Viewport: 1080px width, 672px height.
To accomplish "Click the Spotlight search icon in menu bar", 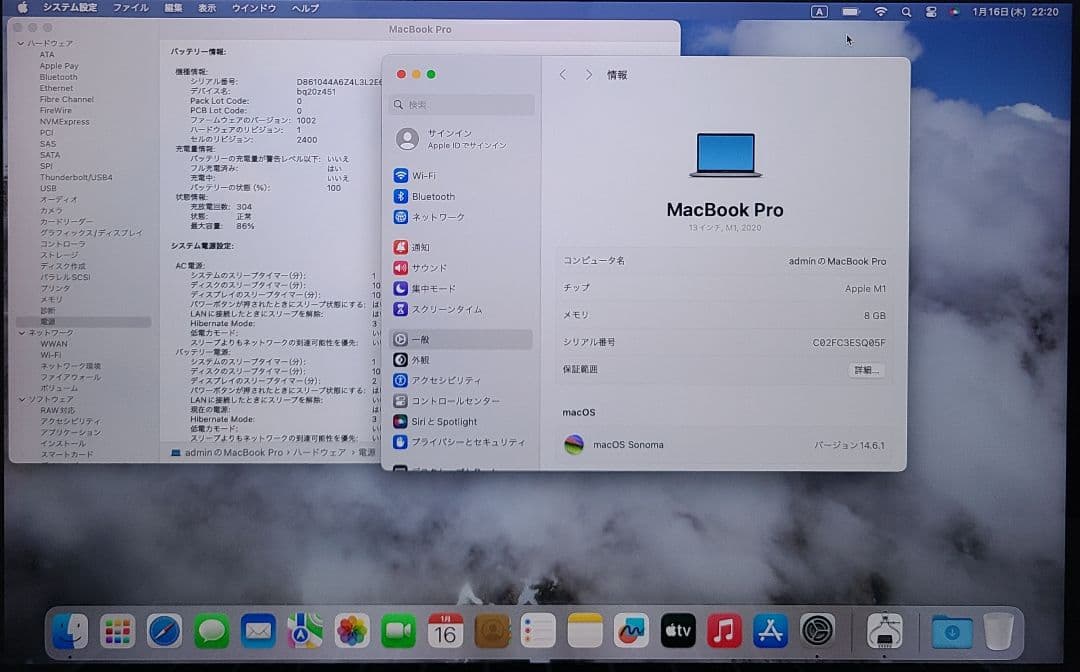I will [904, 9].
